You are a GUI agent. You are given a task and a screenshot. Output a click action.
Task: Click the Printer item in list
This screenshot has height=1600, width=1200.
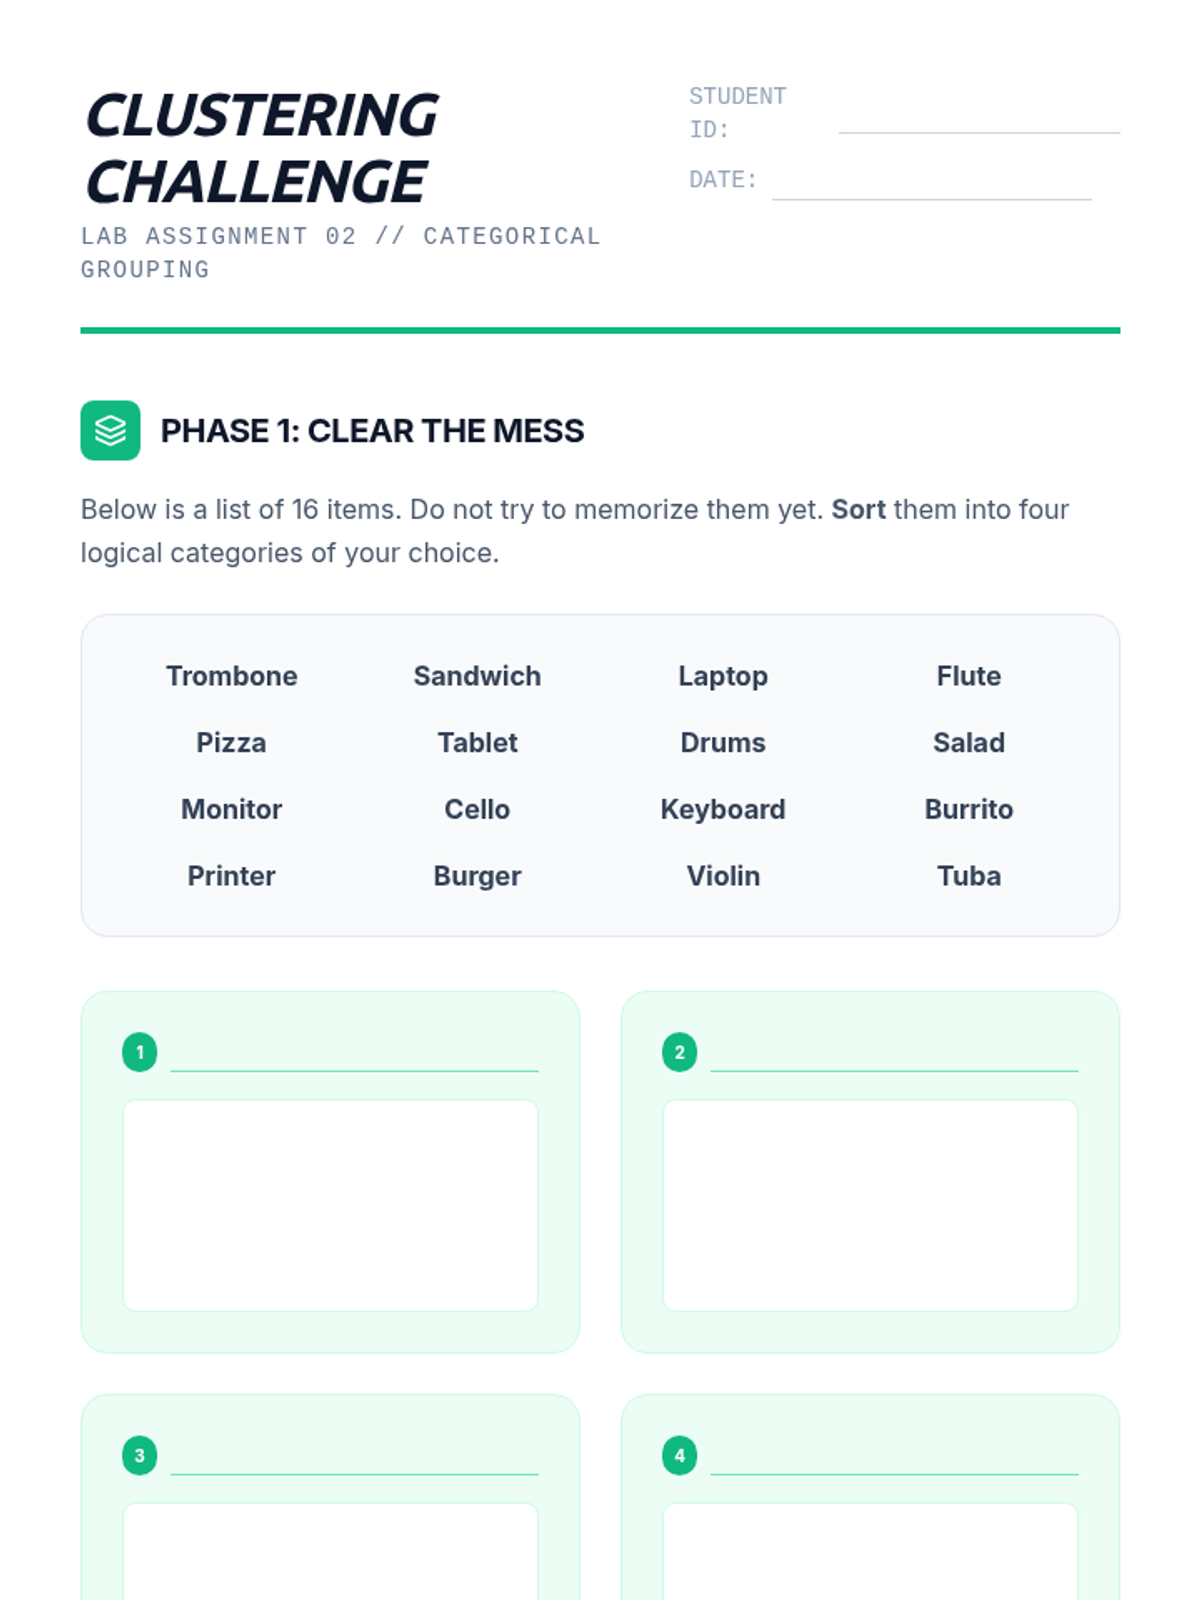click(232, 876)
